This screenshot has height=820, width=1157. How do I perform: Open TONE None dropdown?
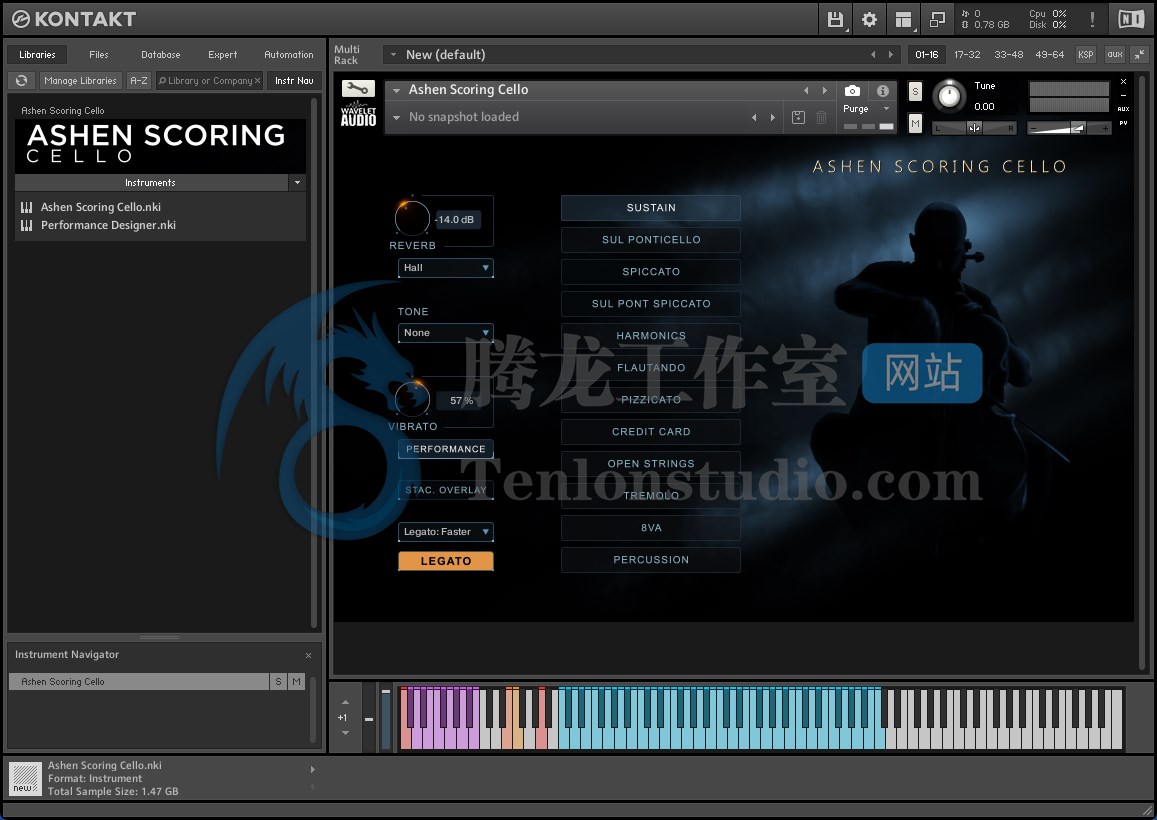point(446,333)
